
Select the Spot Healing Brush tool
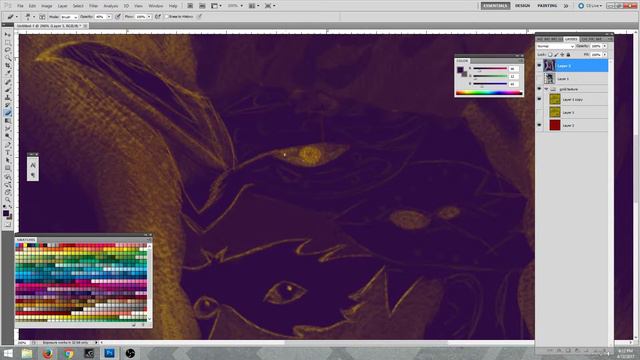click(7, 82)
